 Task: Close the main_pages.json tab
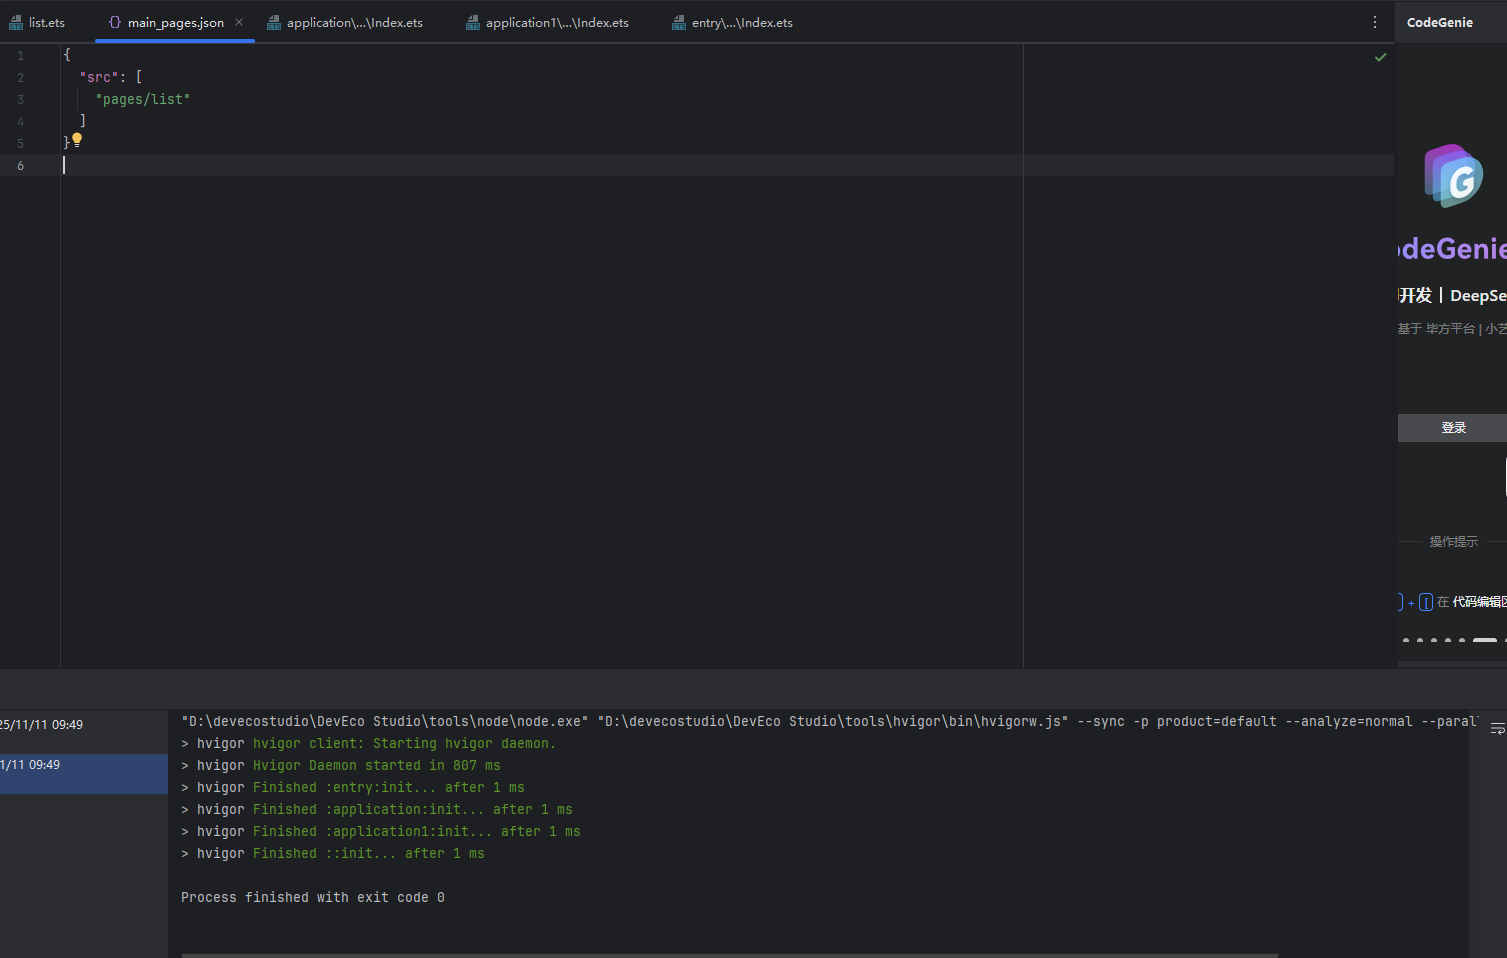239,22
